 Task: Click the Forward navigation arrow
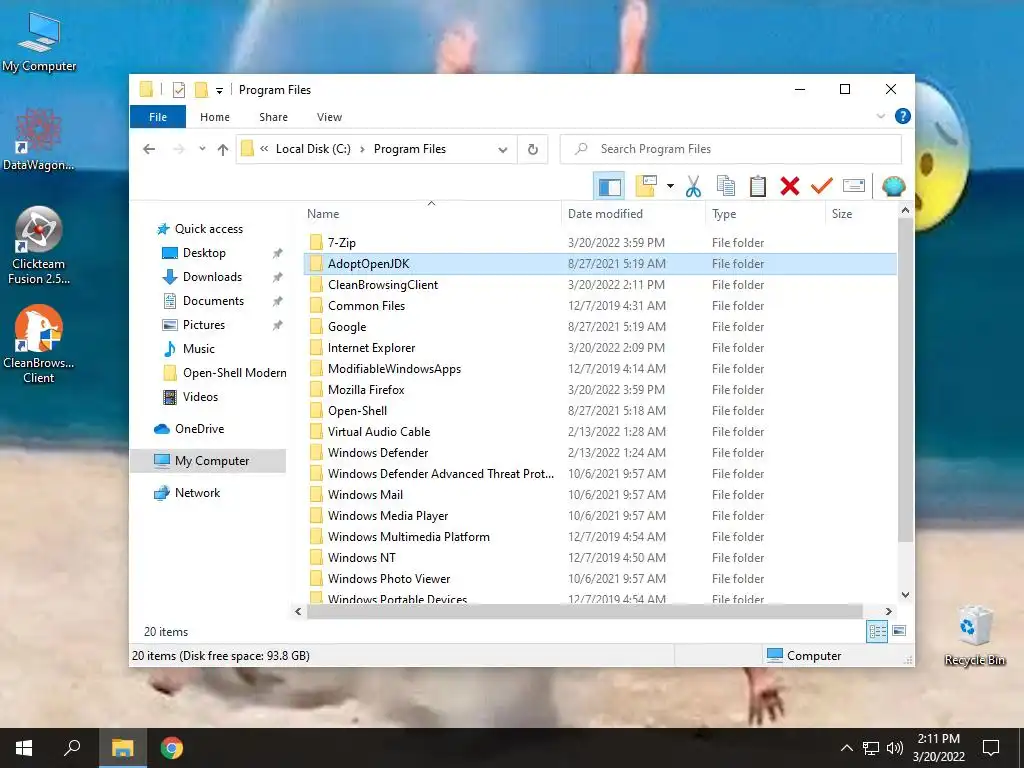pyautogui.click(x=179, y=149)
